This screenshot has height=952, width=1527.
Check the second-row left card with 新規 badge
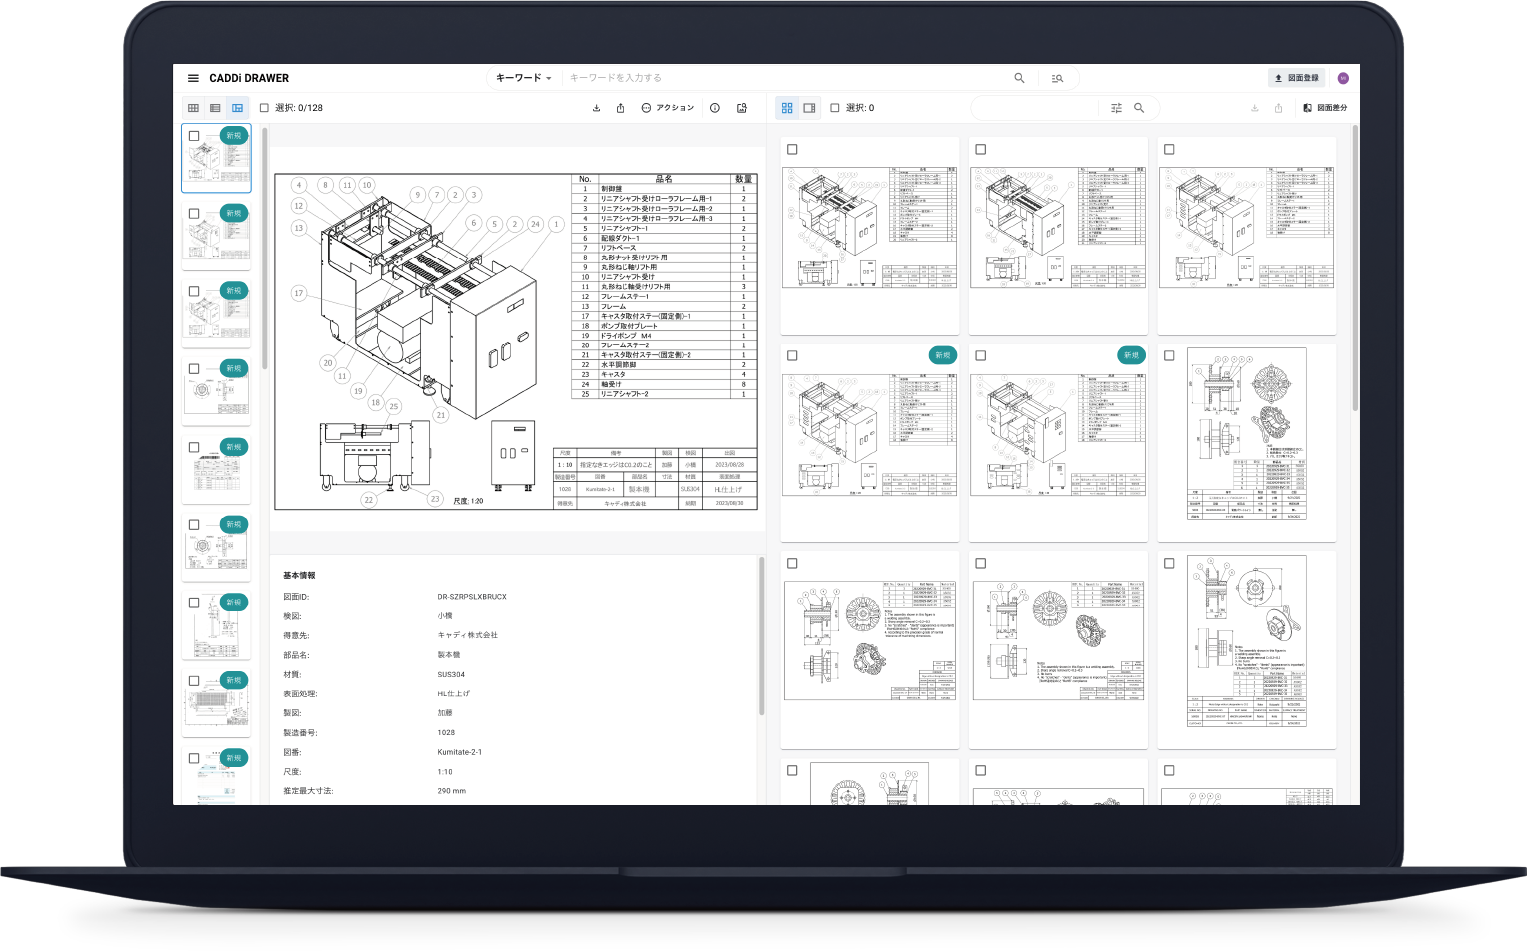pos(792,356)
